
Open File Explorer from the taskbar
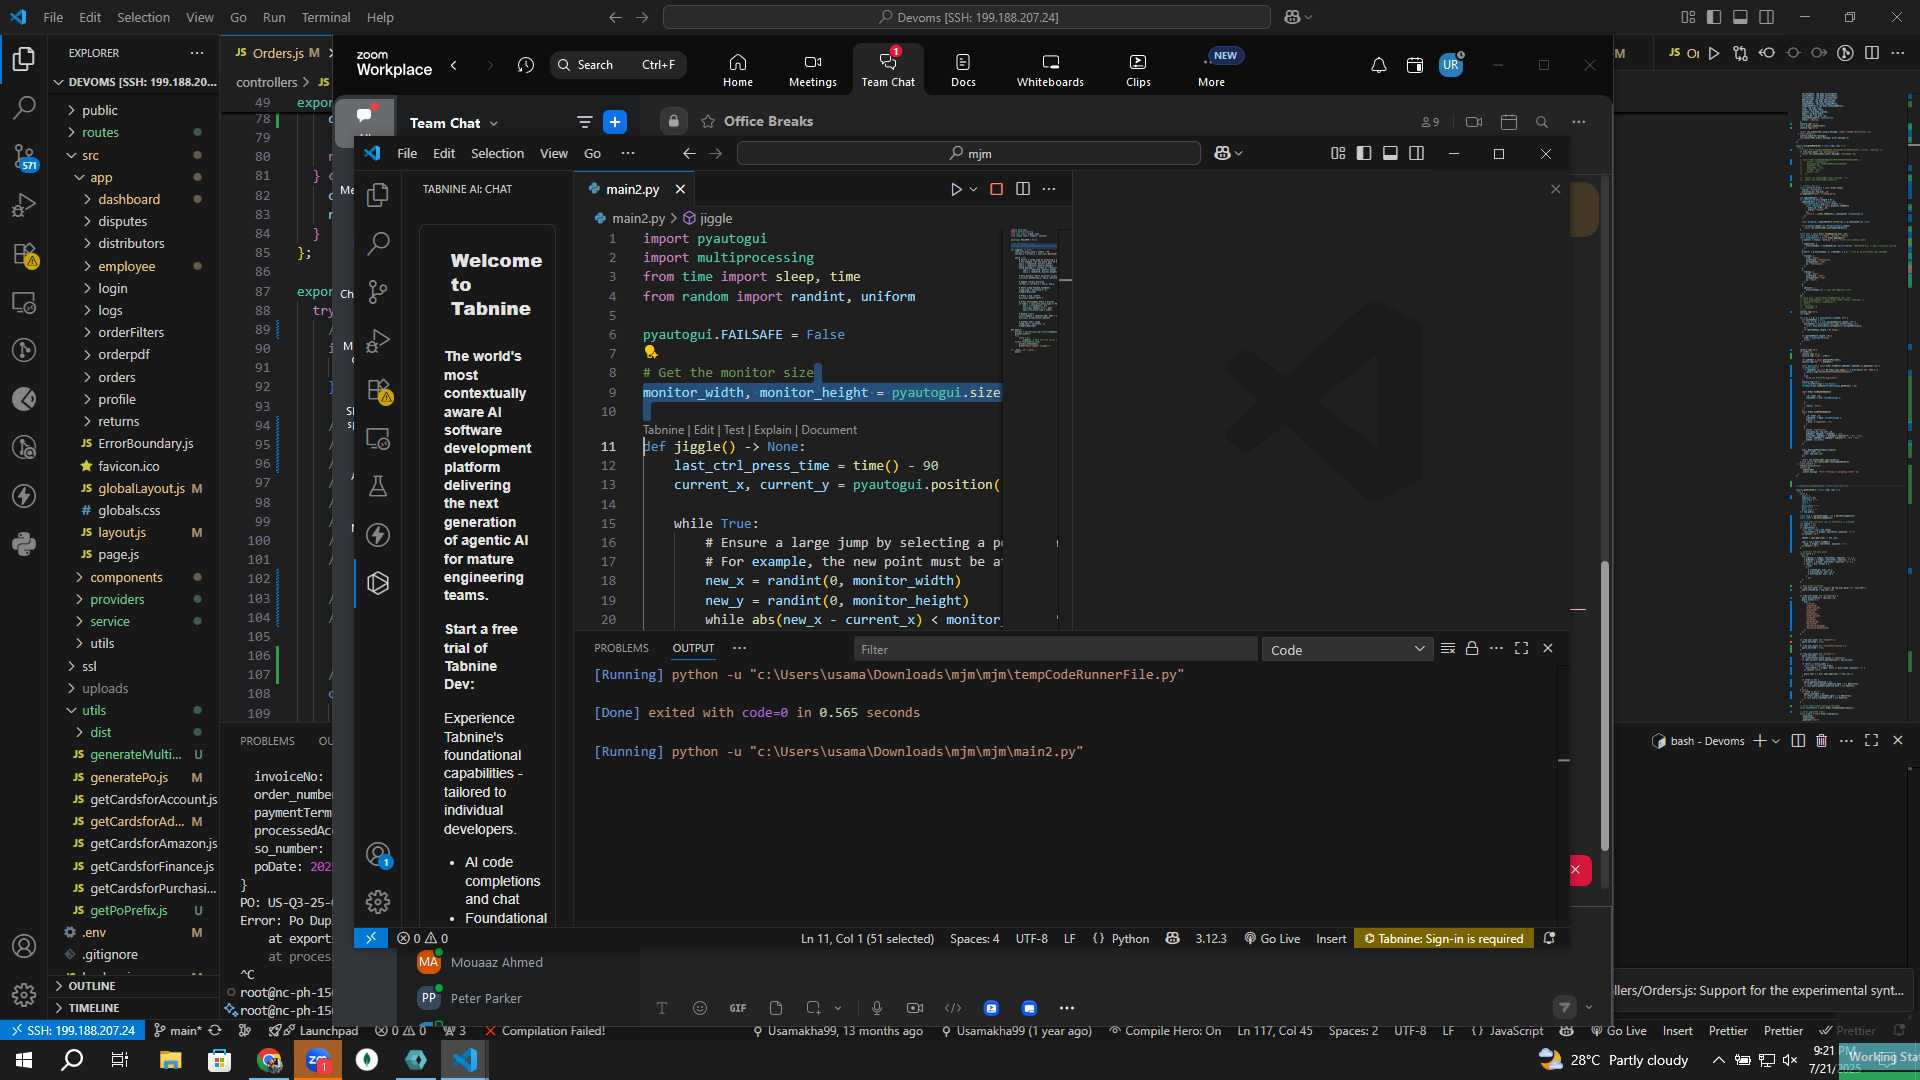pyautogui.click(x=170, y=1060)
